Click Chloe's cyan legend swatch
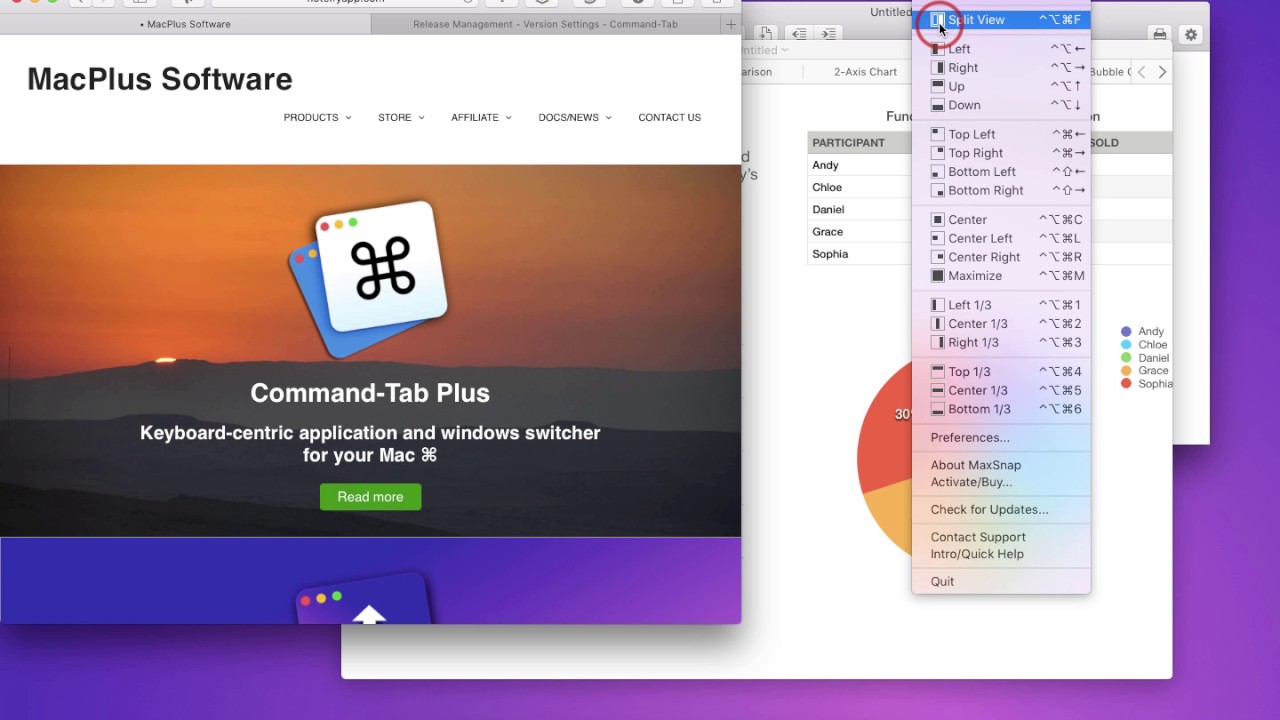 (x=1126, y=345)
